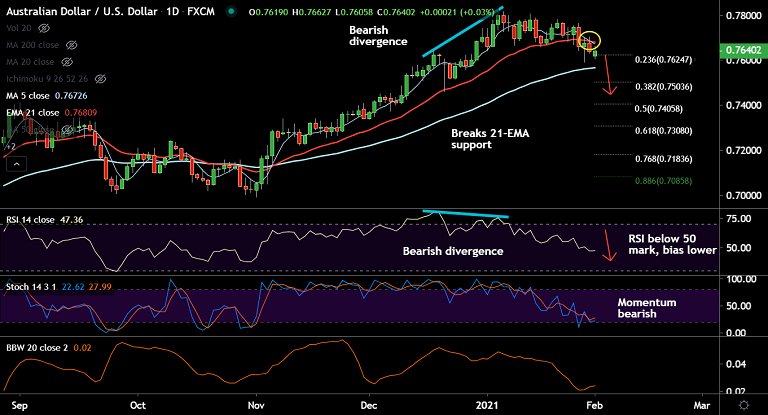Open chart settings gear icon
This screenshot has height=415, width=768.
click(744, 405)
